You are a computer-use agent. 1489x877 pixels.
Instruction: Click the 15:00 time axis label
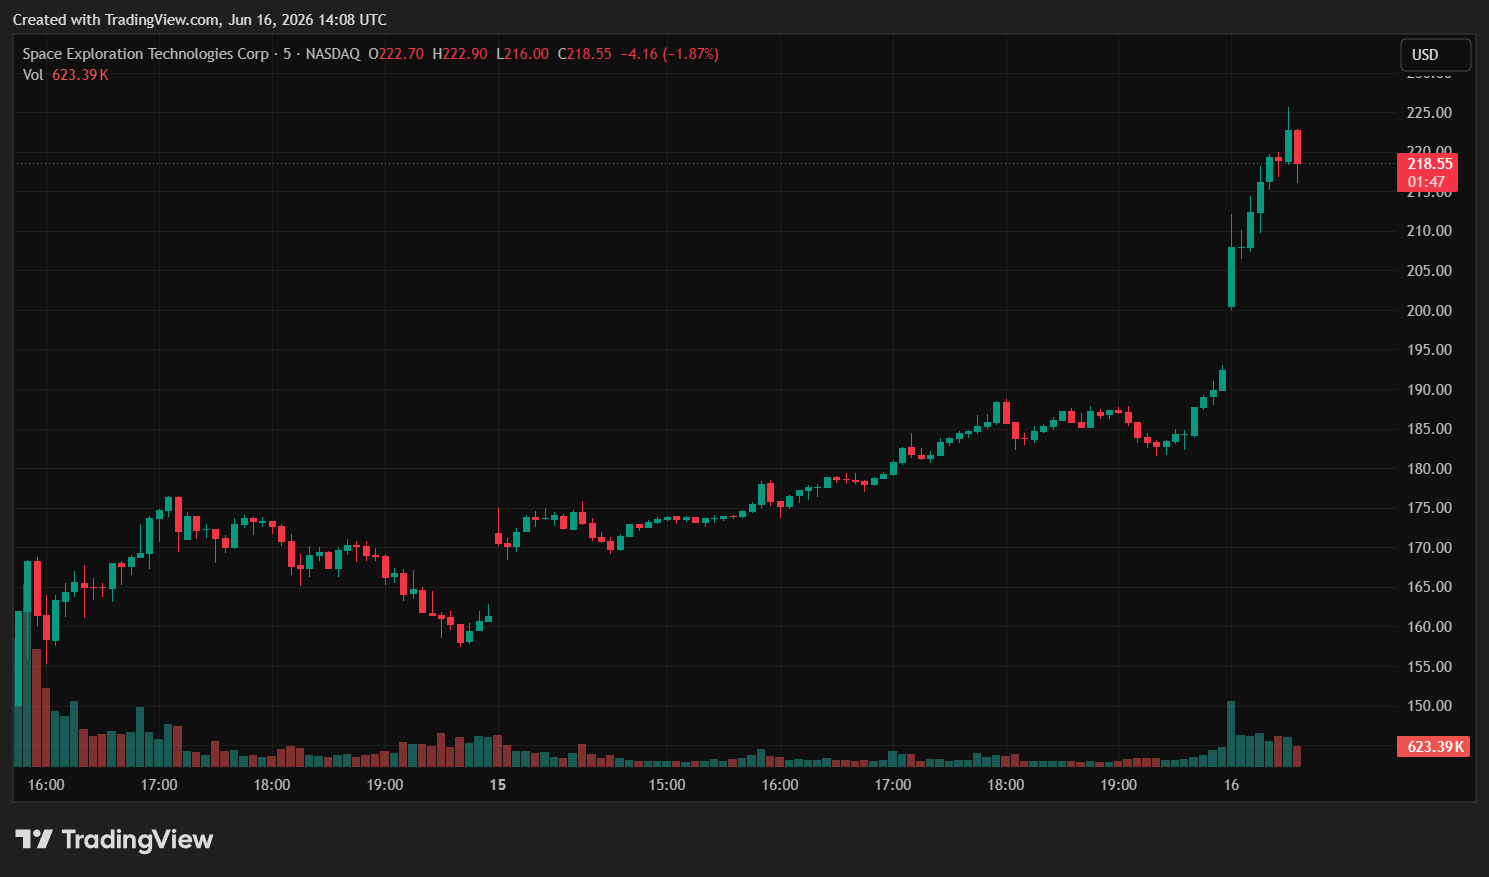pyautogui.click(x=667, y=785)
